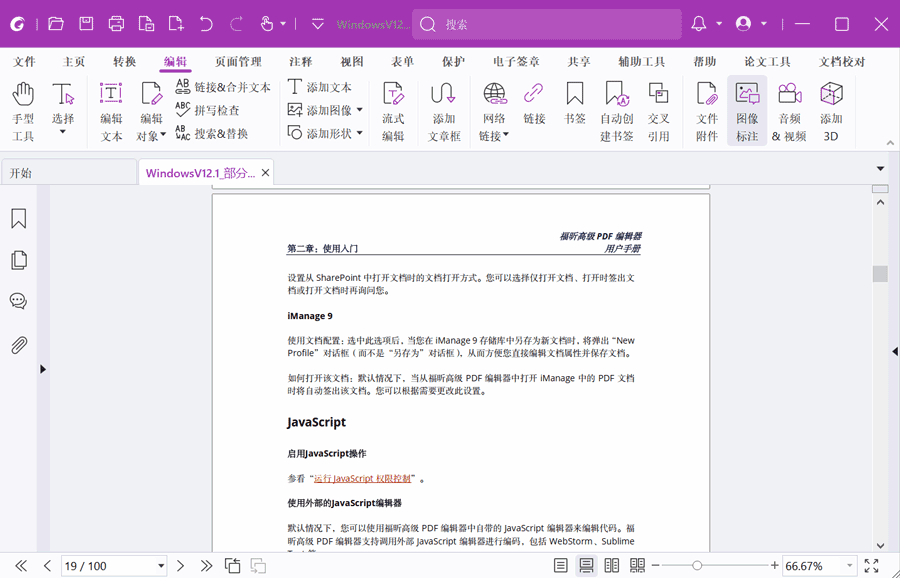The height and width of the screenshot is (578, 900).
Task: Switch to the 注释 ribbon tab
Action: pyautogui.click(x=301, y=61)
